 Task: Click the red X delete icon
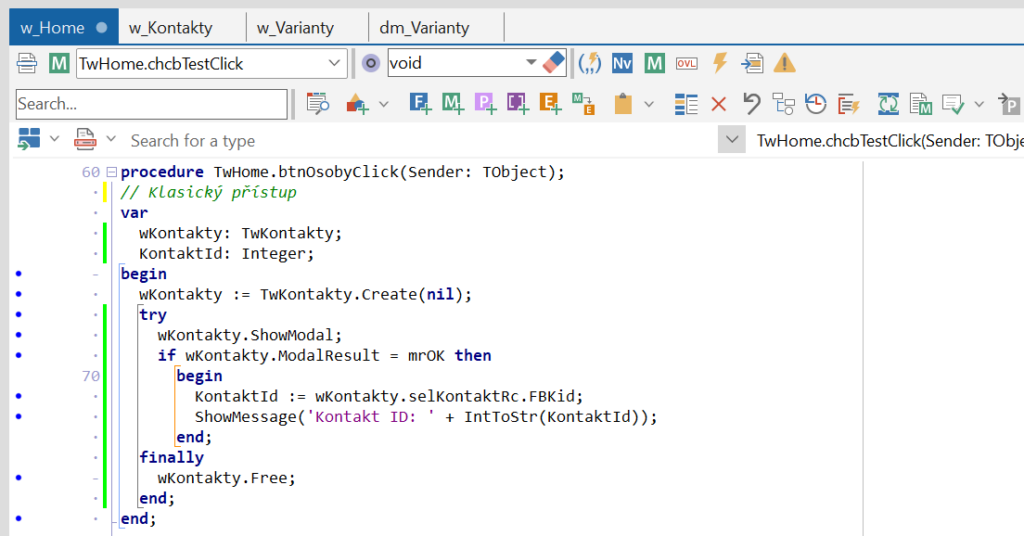coord(718,103)
